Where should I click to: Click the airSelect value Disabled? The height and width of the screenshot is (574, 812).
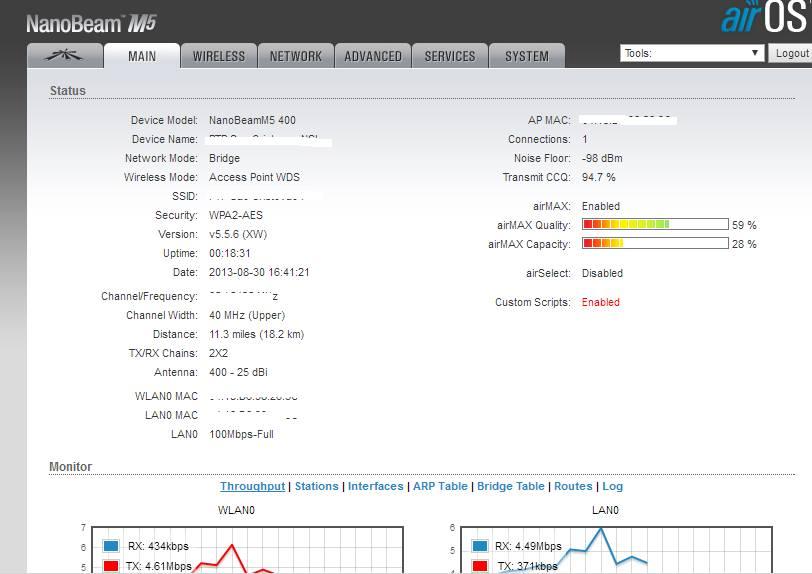click(x=602, y=273)
